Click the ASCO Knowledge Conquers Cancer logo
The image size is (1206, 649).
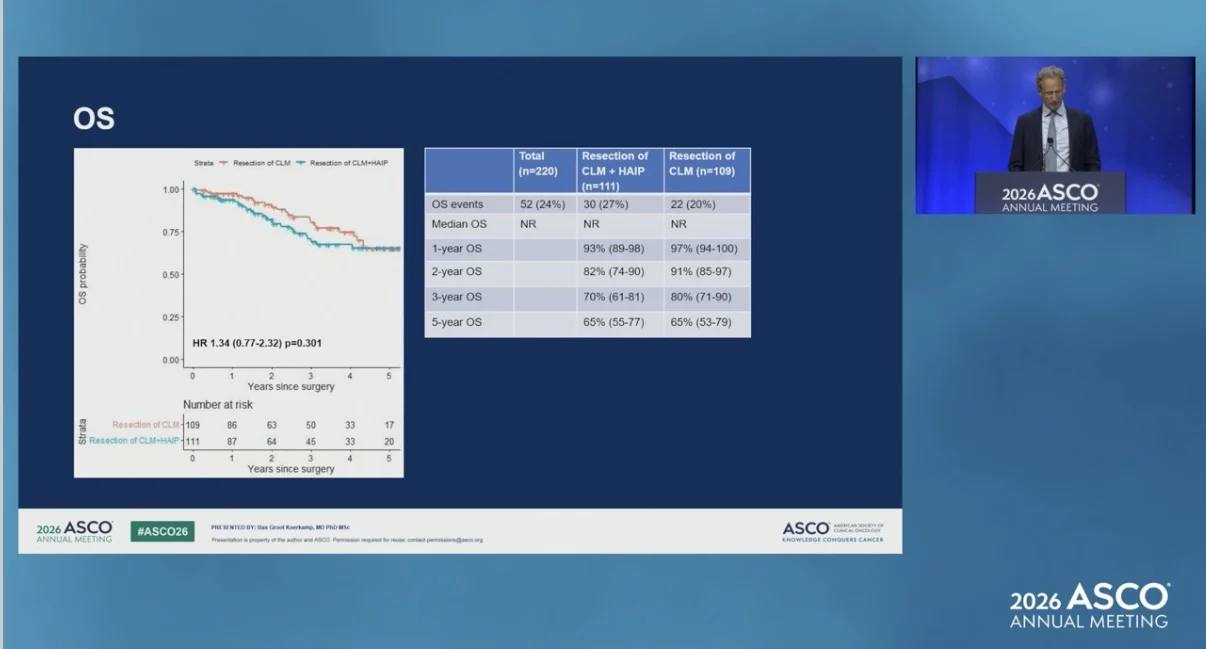coord(832,531)
